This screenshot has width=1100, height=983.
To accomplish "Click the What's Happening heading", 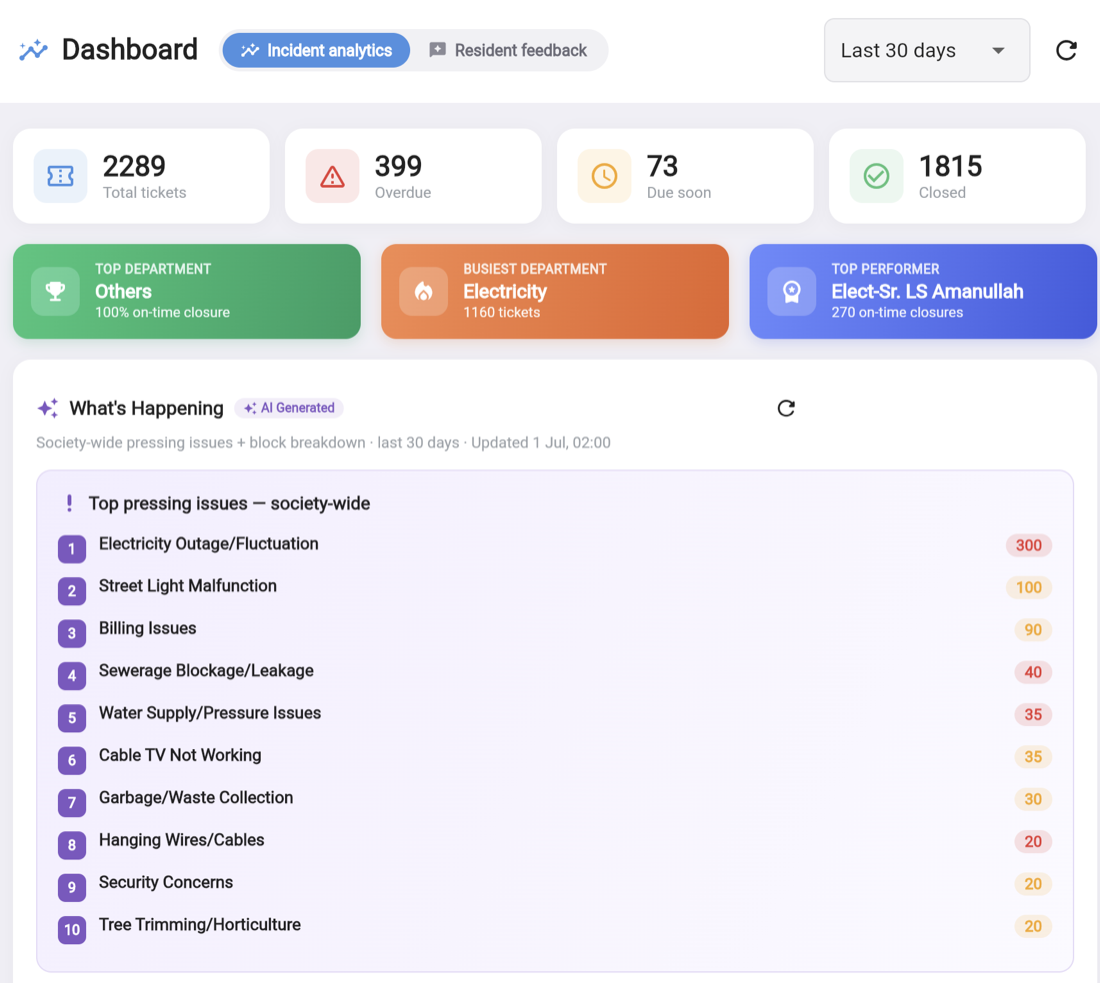I will [146, 408].
